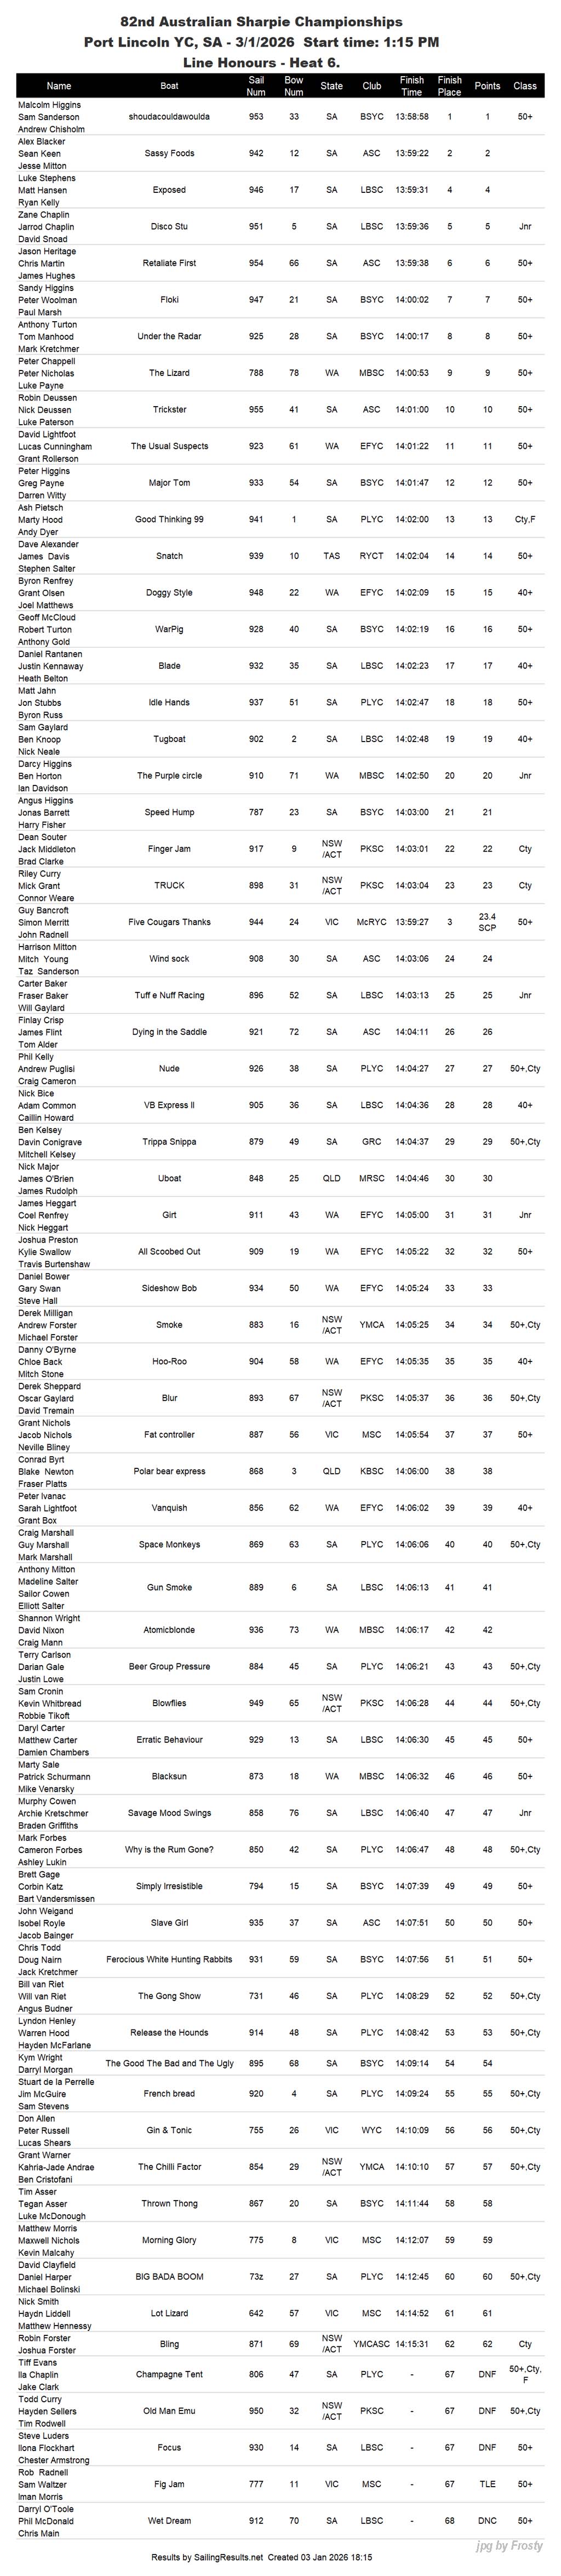The width and height of the screenshot is (561, 2576).
Task: Select the Finish Time column header
Action: coord(411,86)
